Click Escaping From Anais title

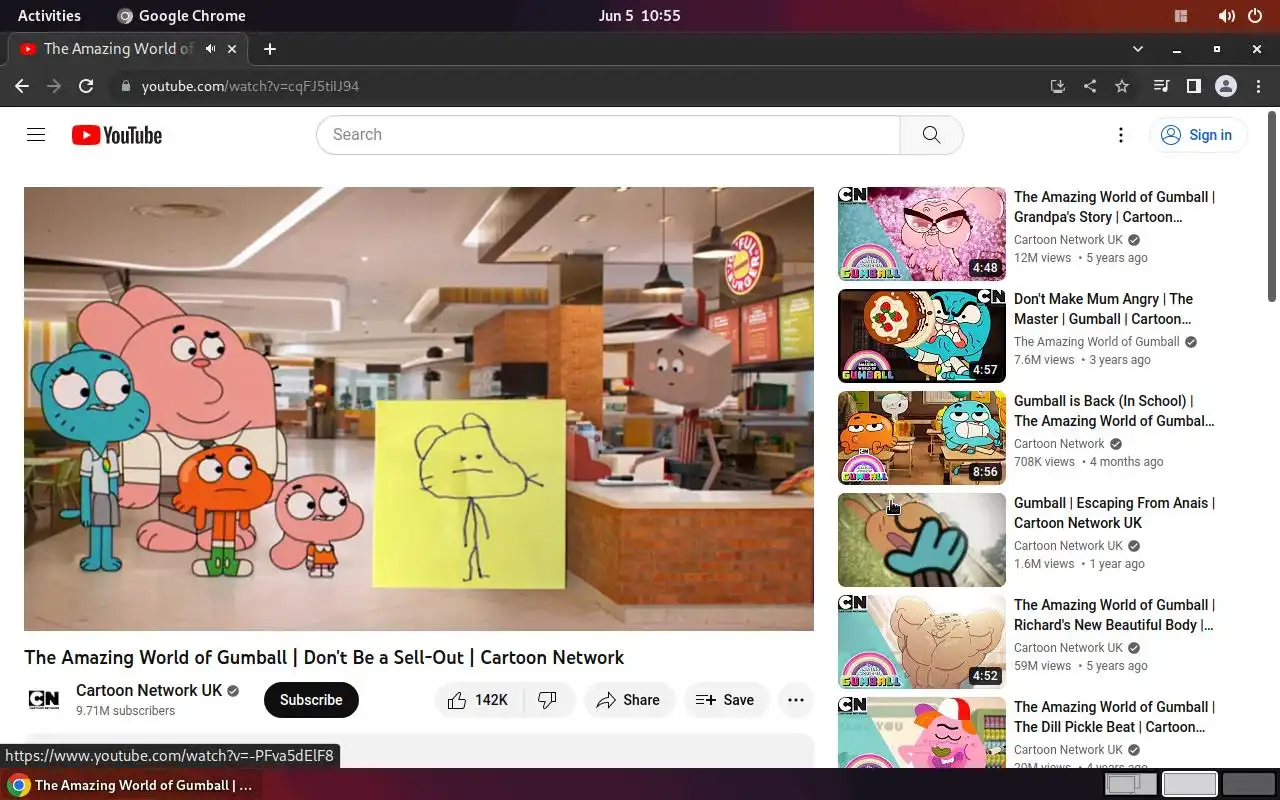(x=1114, y=513)
